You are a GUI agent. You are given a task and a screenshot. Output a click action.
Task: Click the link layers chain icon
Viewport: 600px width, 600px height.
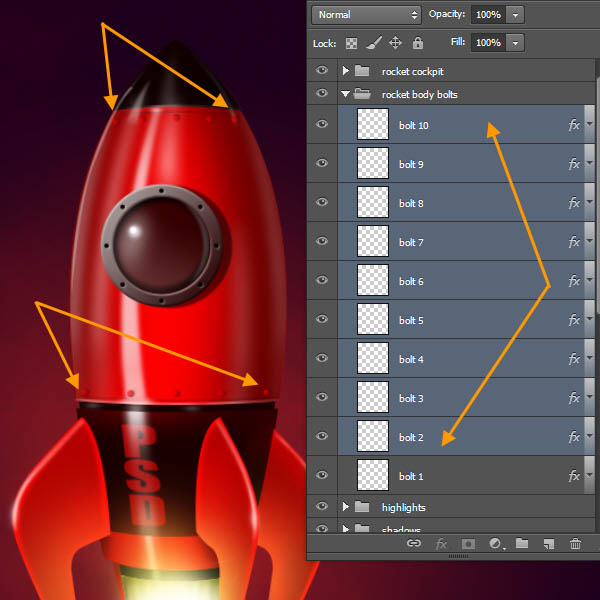tap(413, 544)
